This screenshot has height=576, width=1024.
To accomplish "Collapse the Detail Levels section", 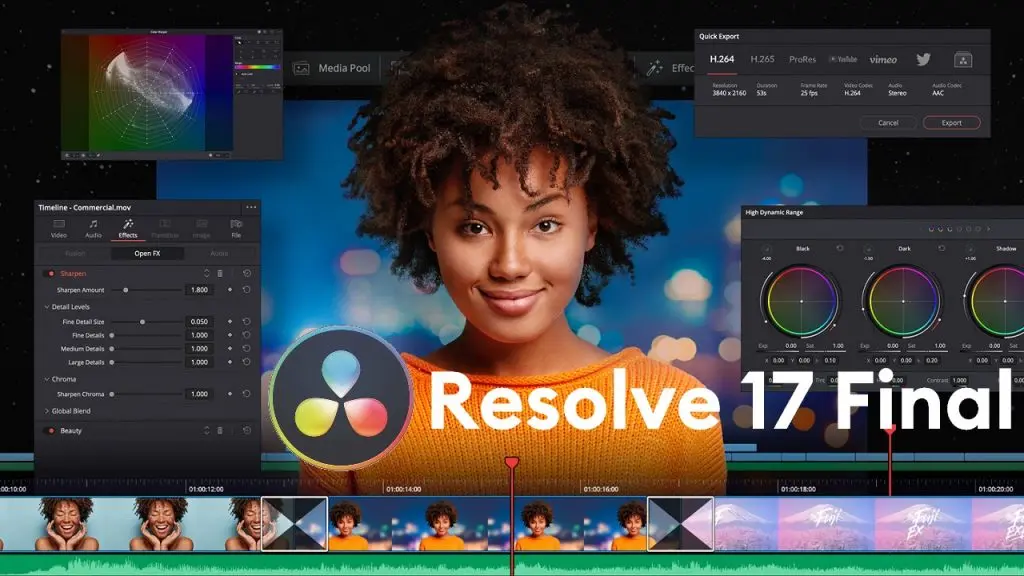I will (47, 307).
